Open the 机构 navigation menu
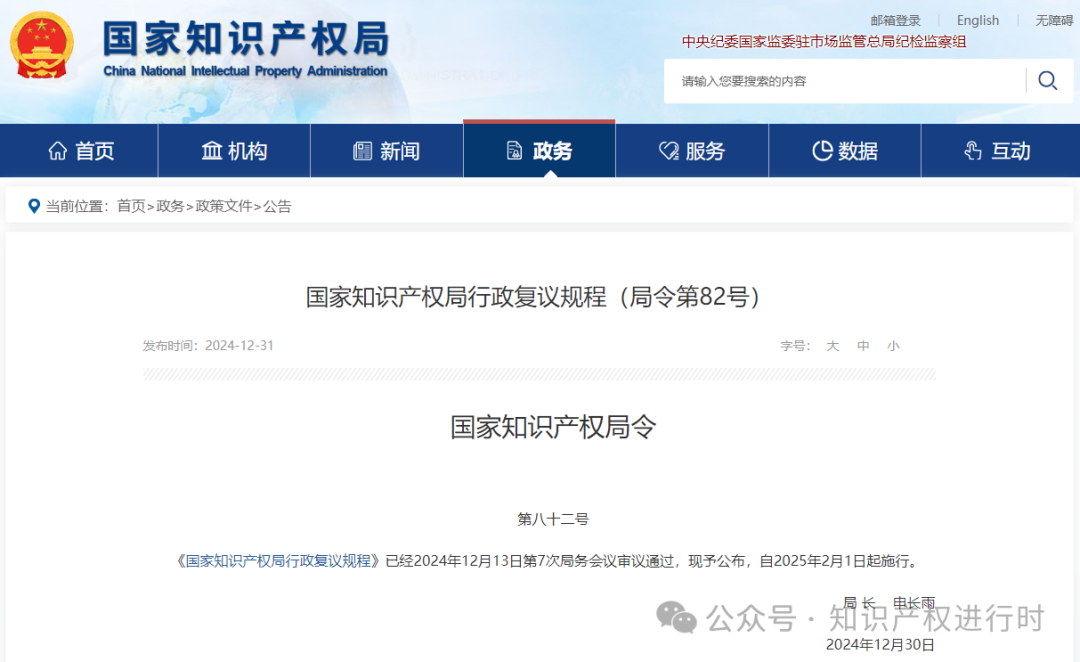This screenshot has height=662, width=1080. [x=234, y=150]
